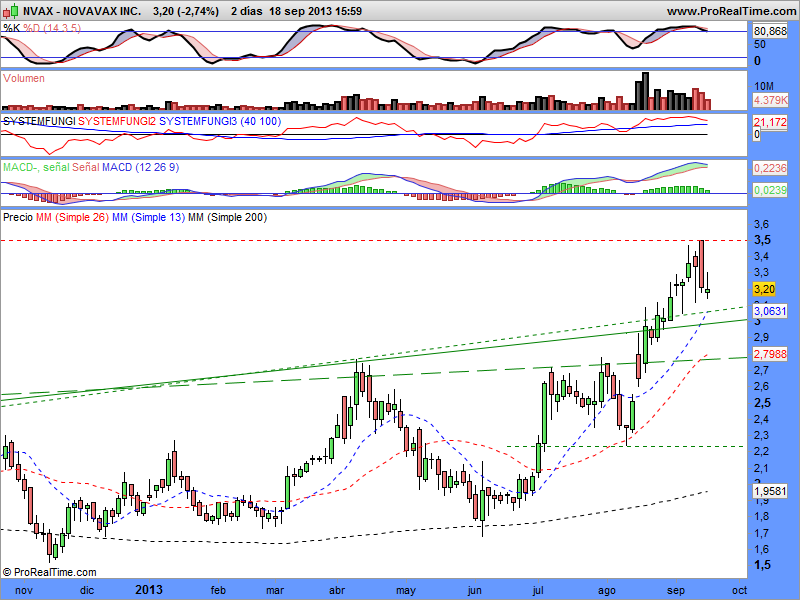
Task: Click the red moving average value 2,7988
Action: [x=770, y=354]
